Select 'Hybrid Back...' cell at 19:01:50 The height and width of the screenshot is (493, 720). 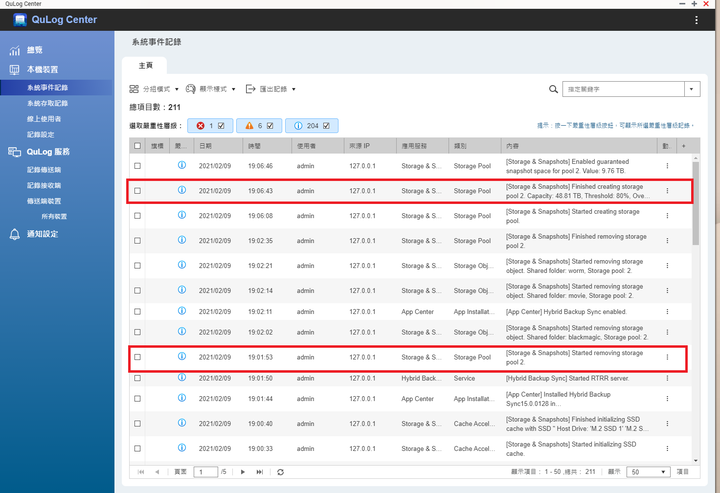421,378
